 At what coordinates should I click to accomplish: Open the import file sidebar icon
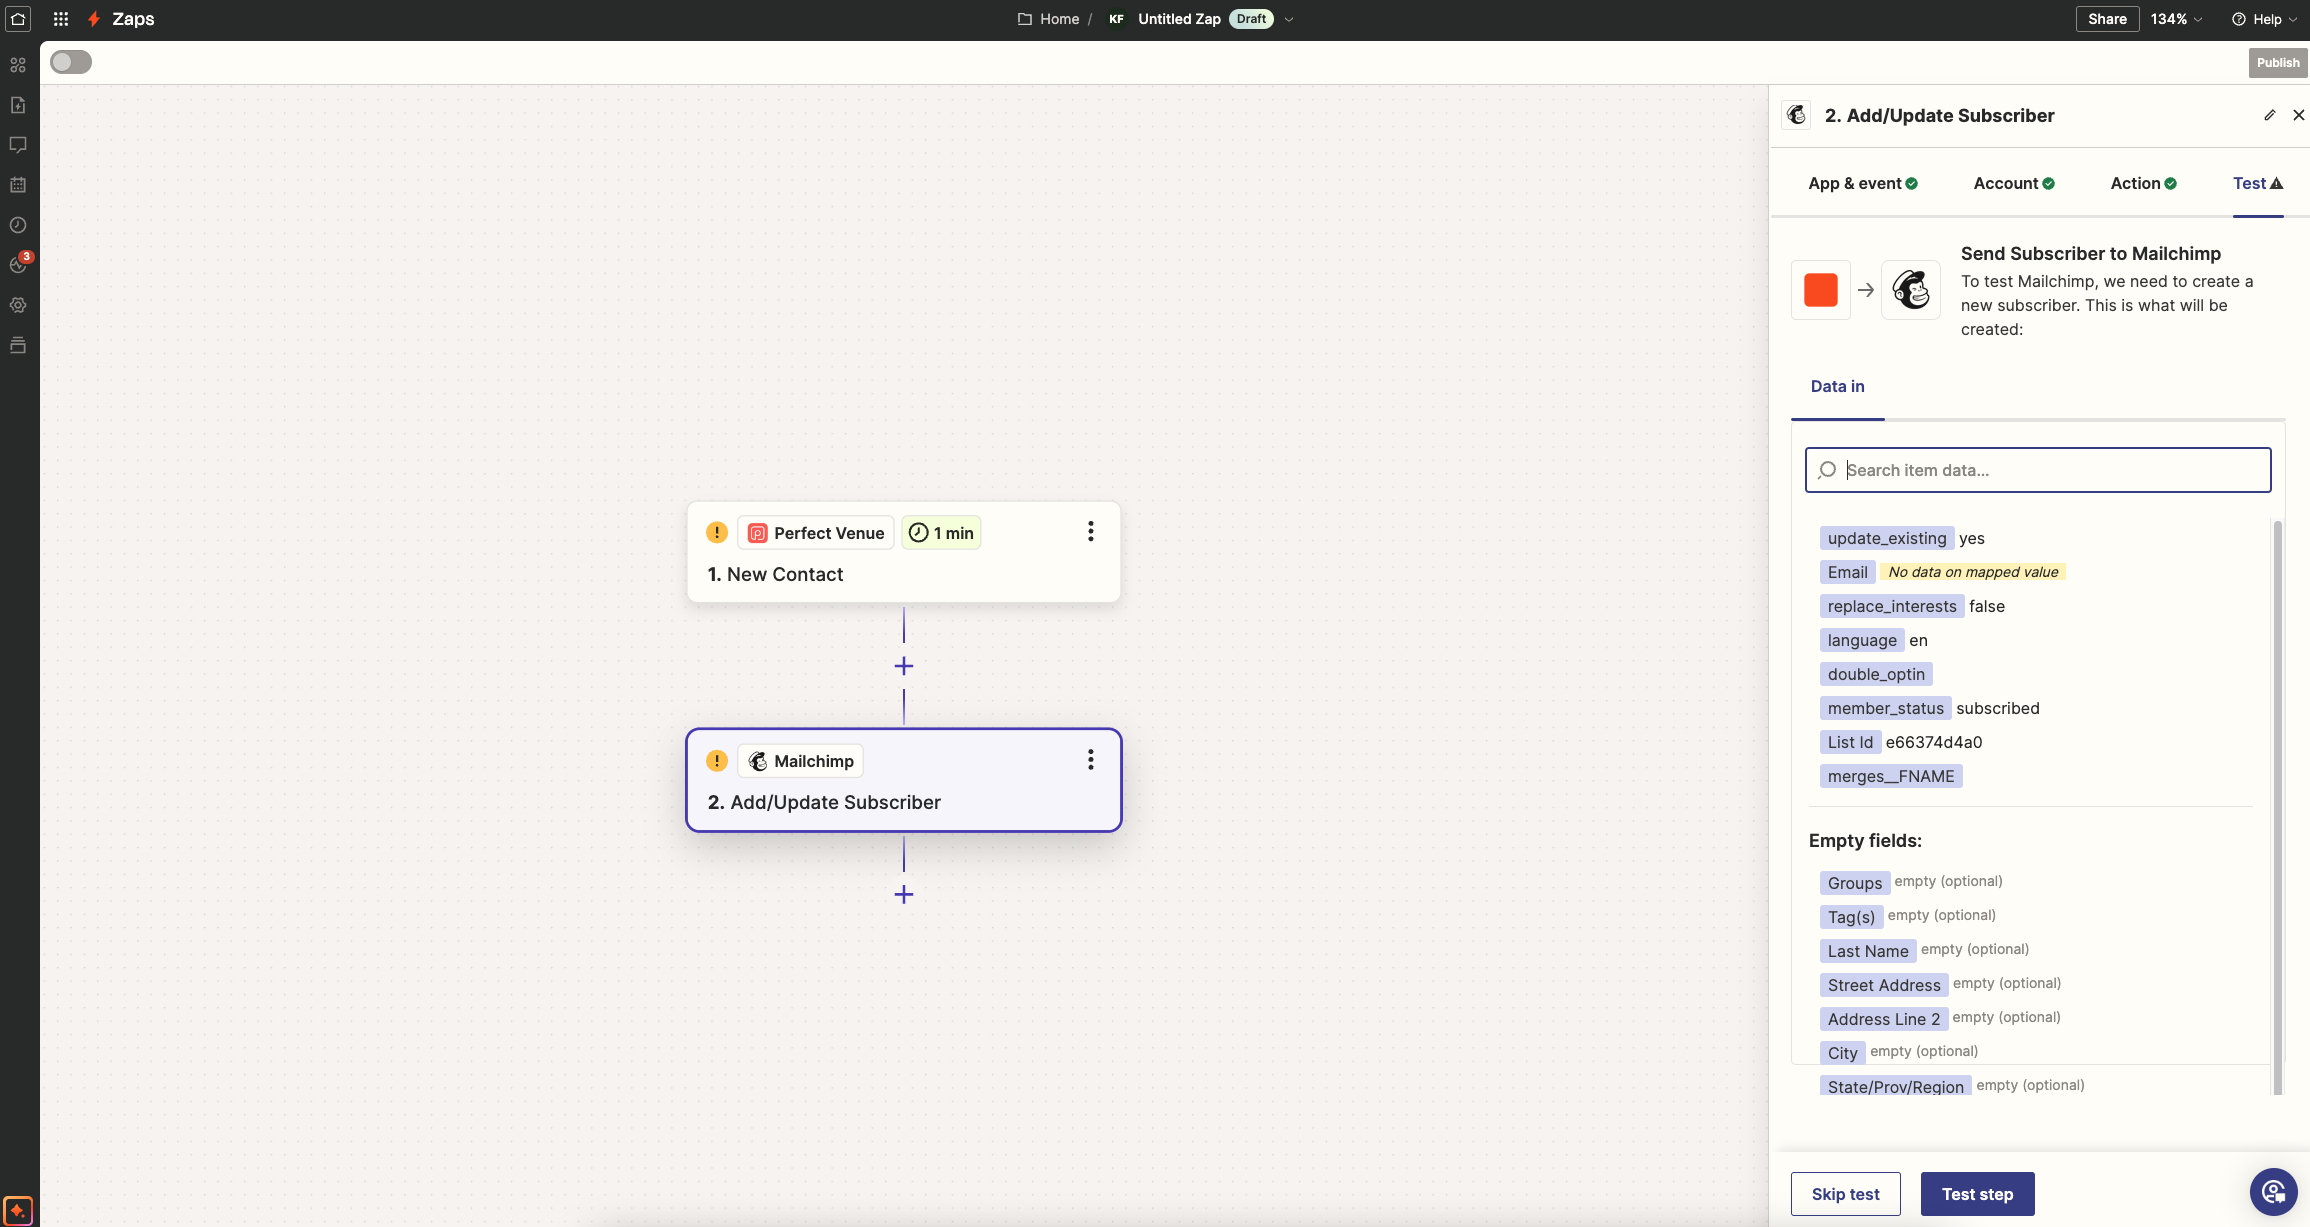click(18, 105)
